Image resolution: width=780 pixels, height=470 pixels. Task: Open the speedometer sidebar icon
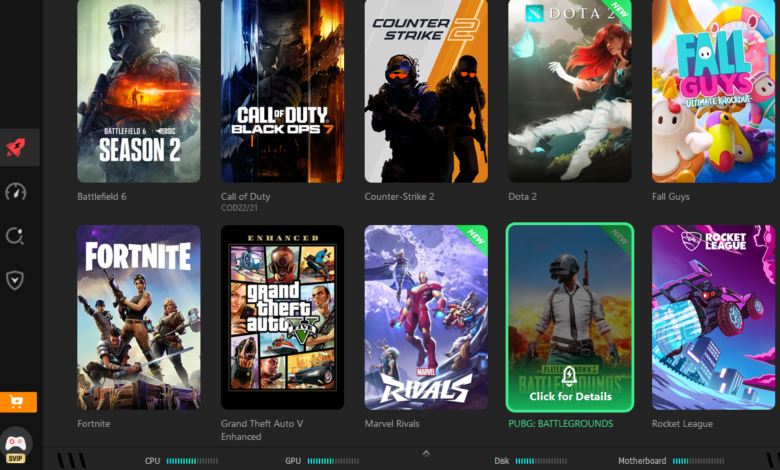(15, 191)
